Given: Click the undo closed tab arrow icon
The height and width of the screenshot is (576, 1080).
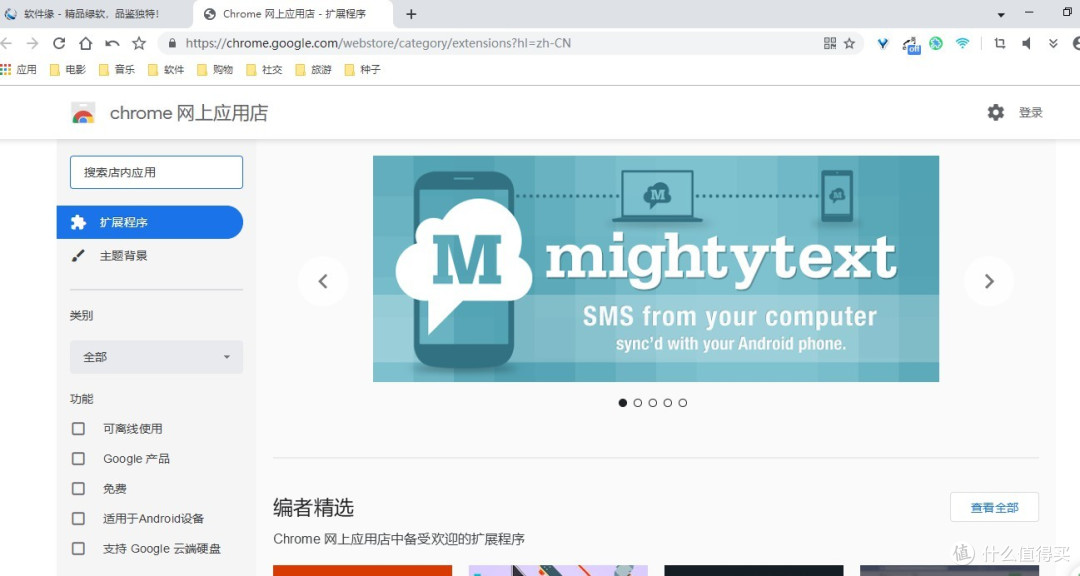Looking at the screenshot, I should click(x=112, y=43).
